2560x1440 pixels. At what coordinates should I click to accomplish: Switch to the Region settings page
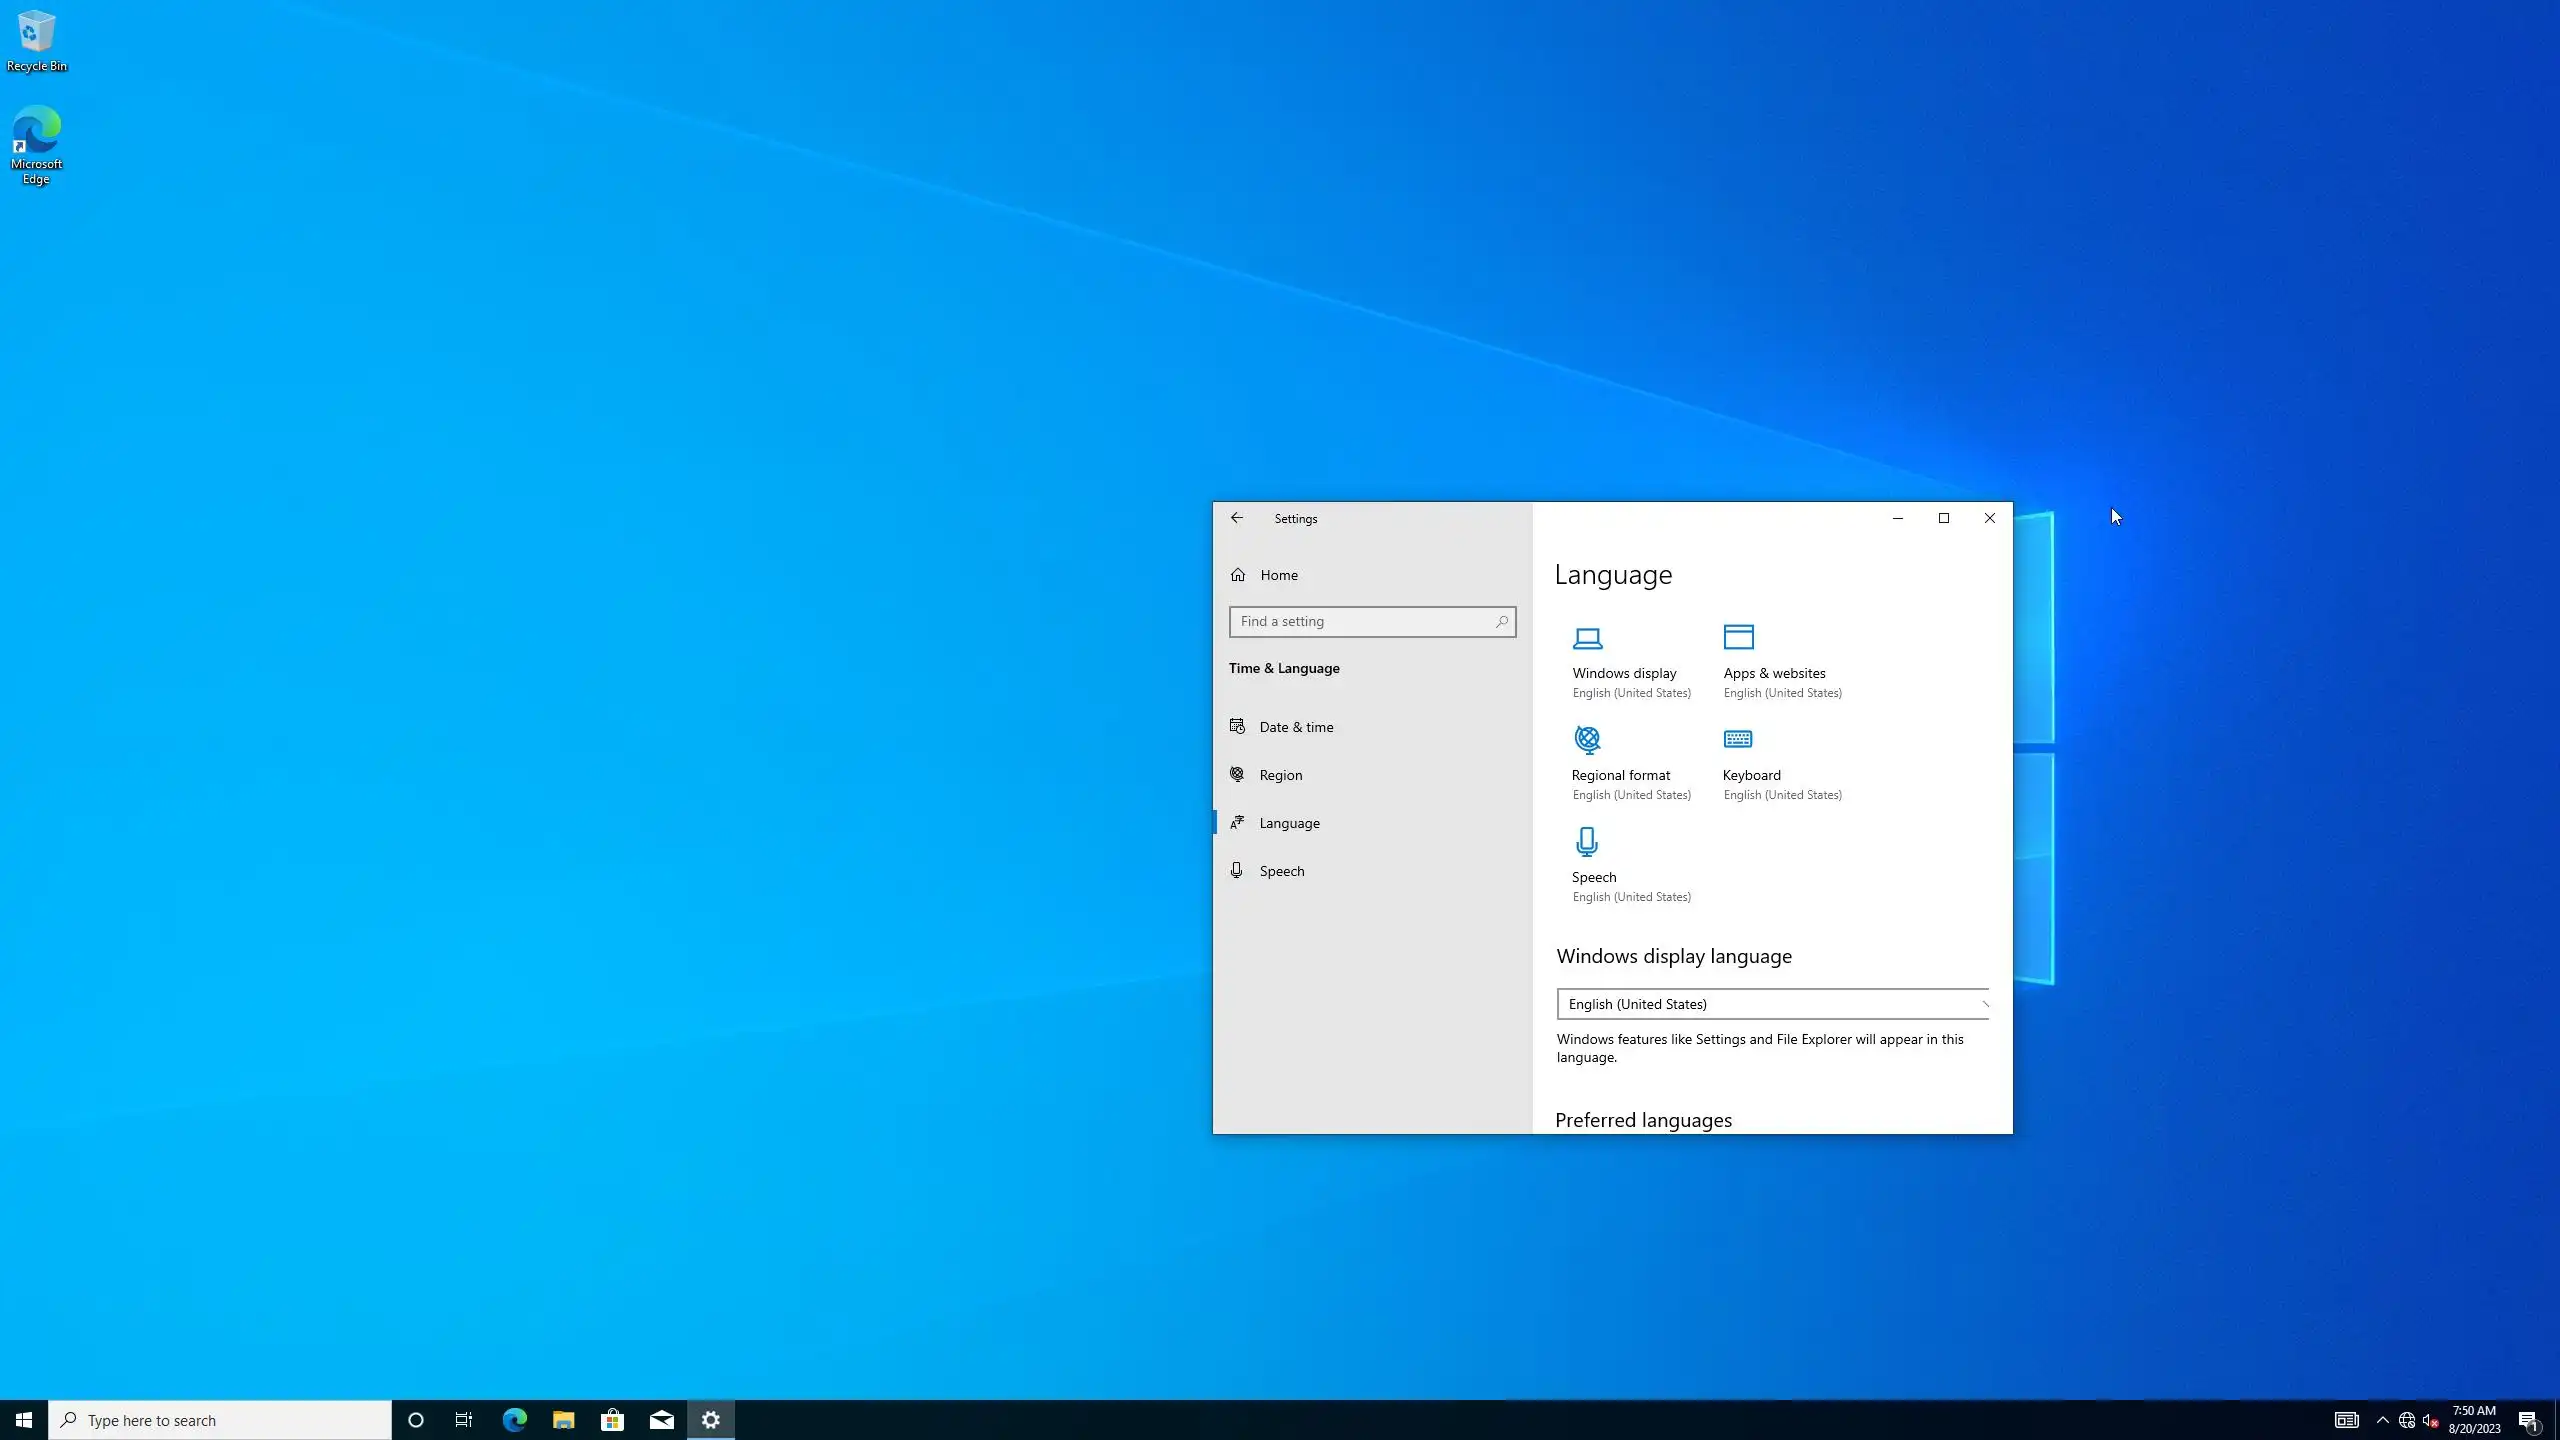(x=1281, y=775)
